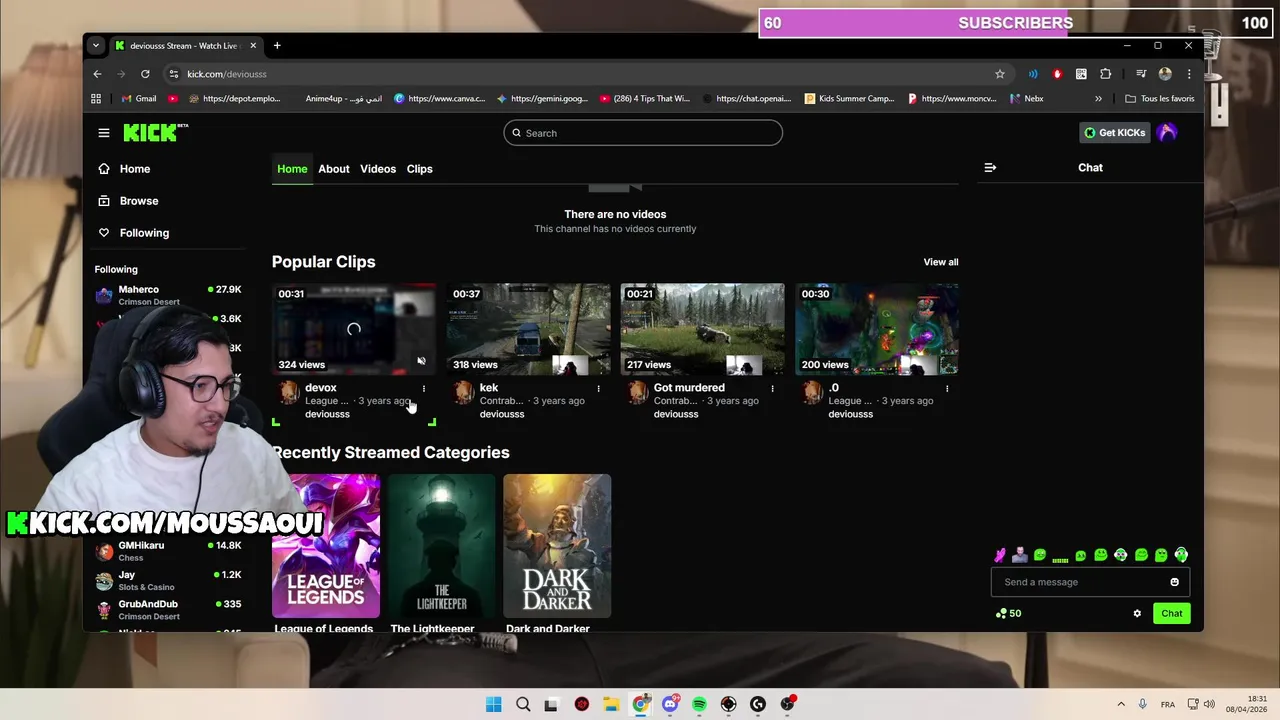Switch to the Clips tab

[x=419, y=169]
